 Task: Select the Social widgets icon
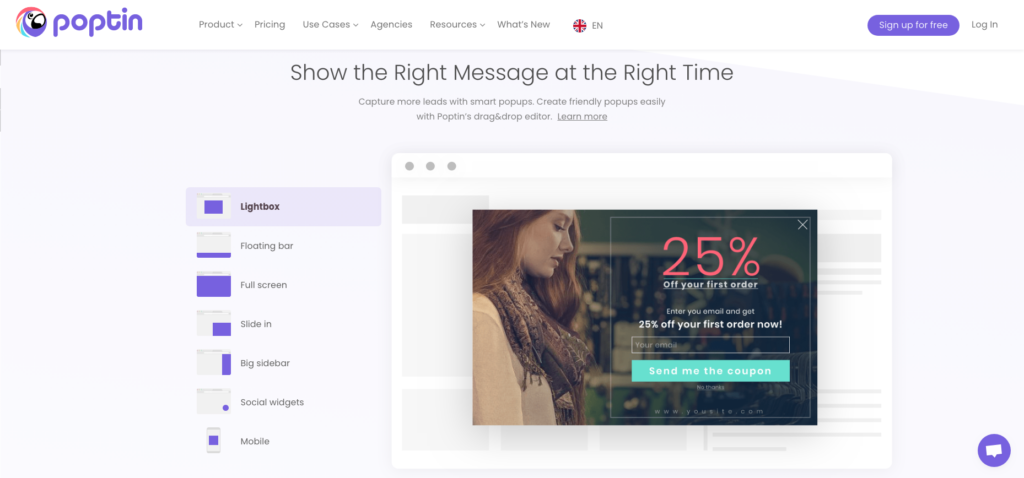pyautogui.click(x=214, y=402)
